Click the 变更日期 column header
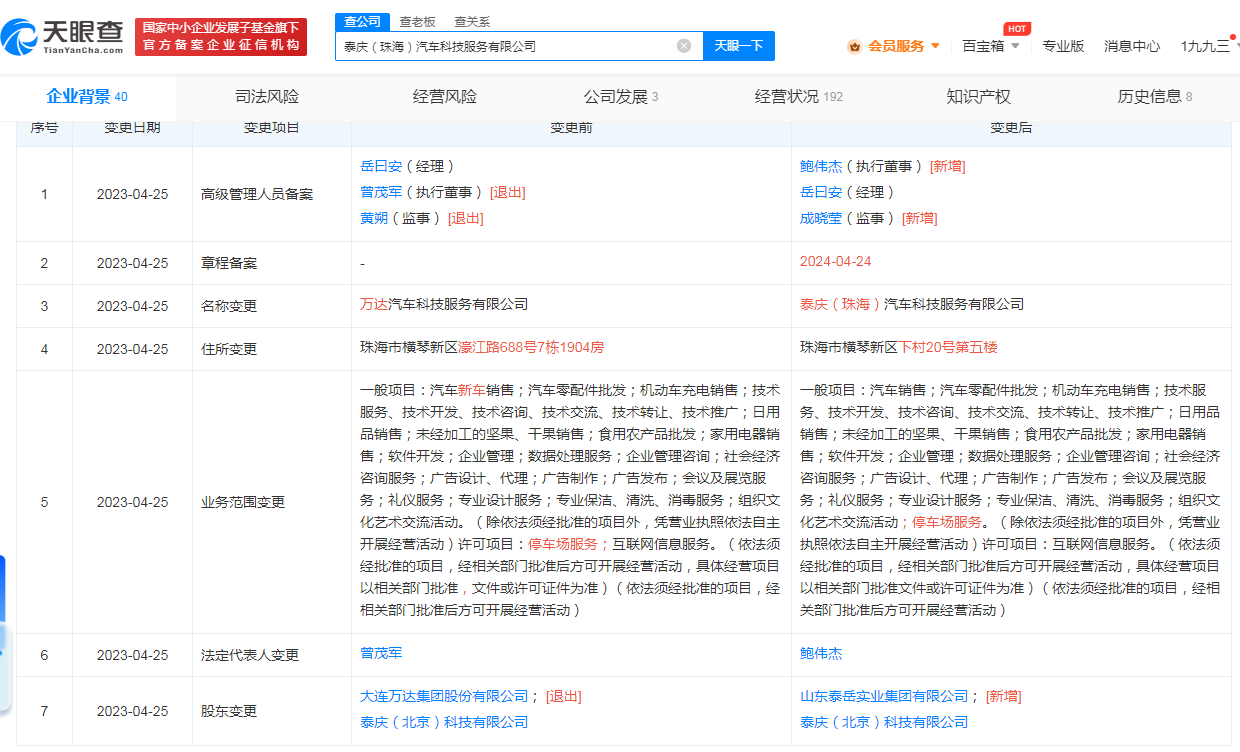 click(x=132, y=128)
